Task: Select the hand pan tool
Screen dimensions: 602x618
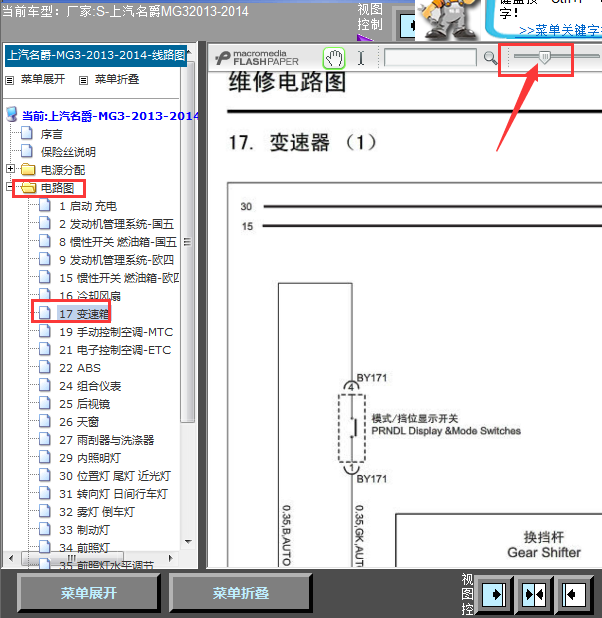Action: 333,59
